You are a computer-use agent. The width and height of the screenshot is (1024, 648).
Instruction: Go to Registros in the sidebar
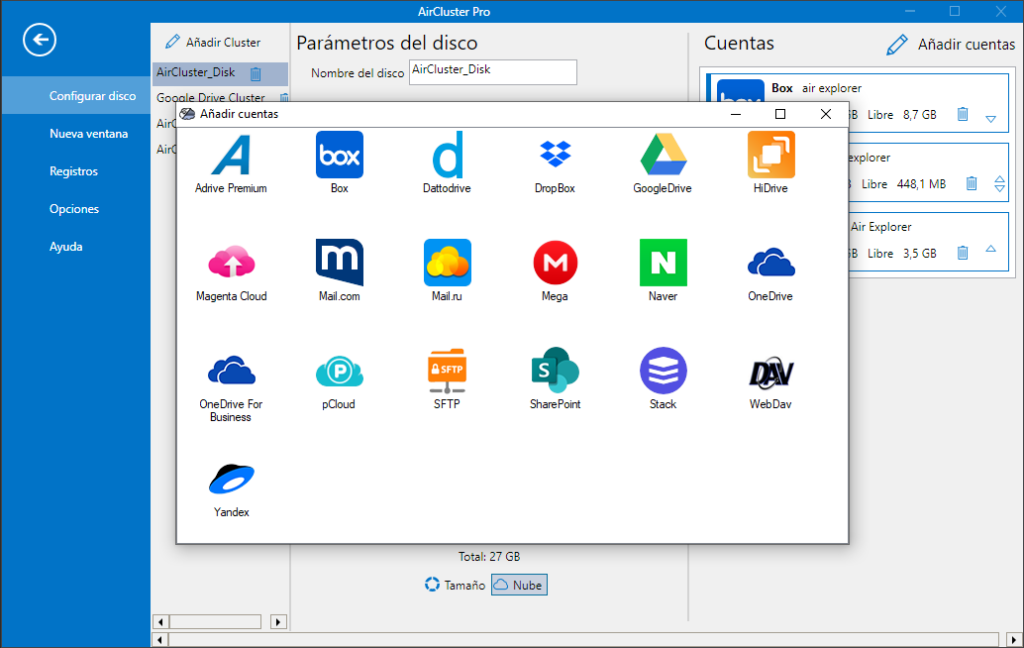(74, 171)
